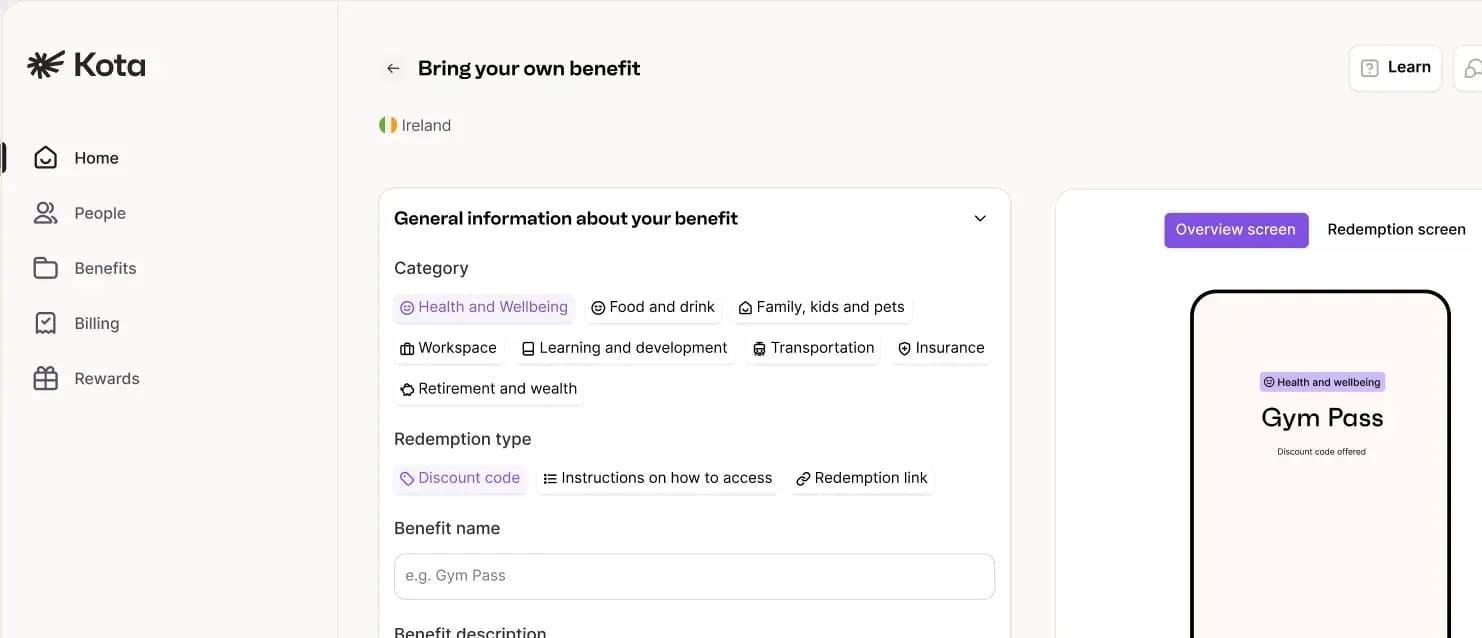Viewport: 1482px width, 638px height.
Task: Click the chat icon beside Learn
Action: click(x=1470, y=68)
